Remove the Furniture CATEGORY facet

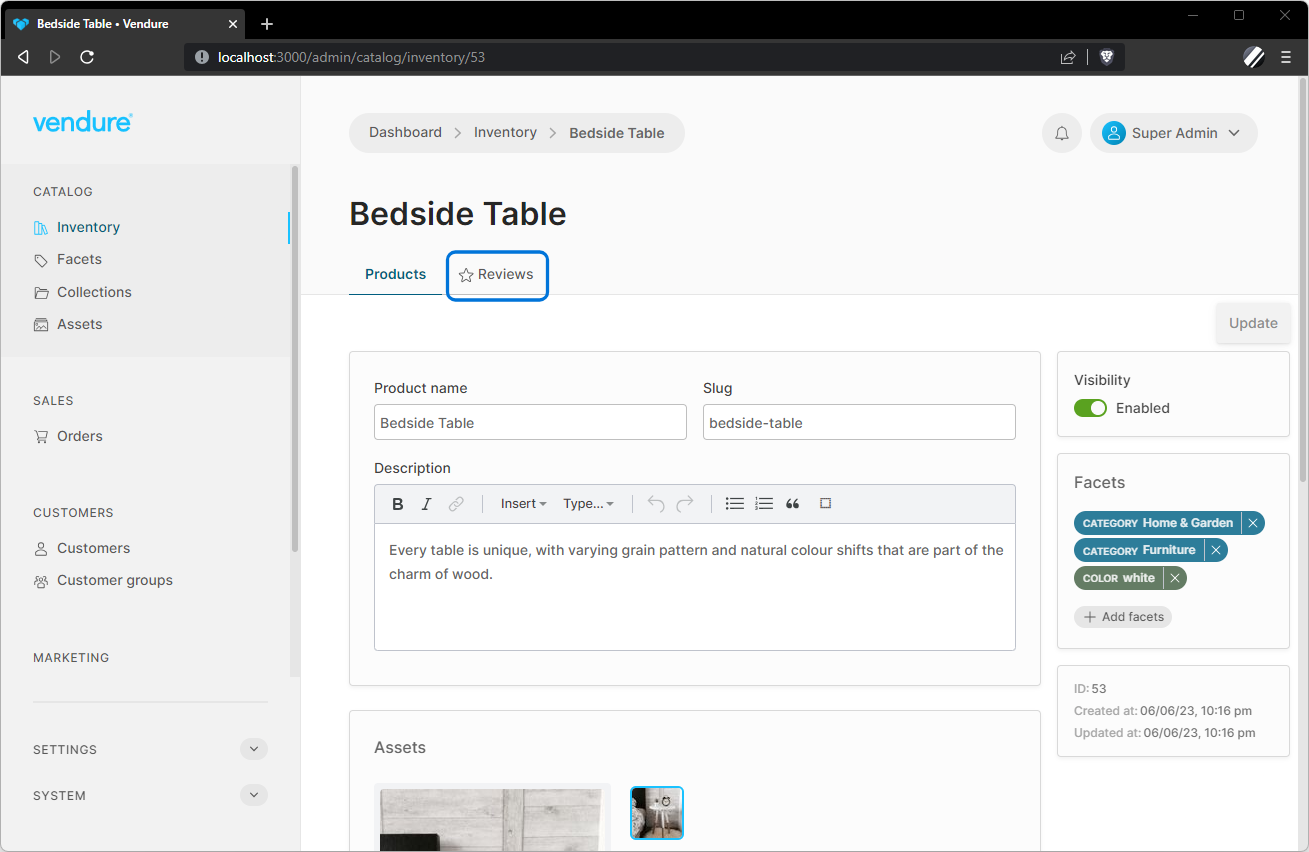[x=1216, y=549]
